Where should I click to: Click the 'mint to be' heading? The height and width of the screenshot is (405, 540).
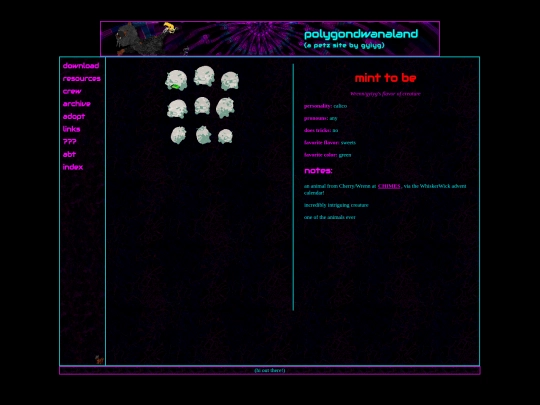385,78
